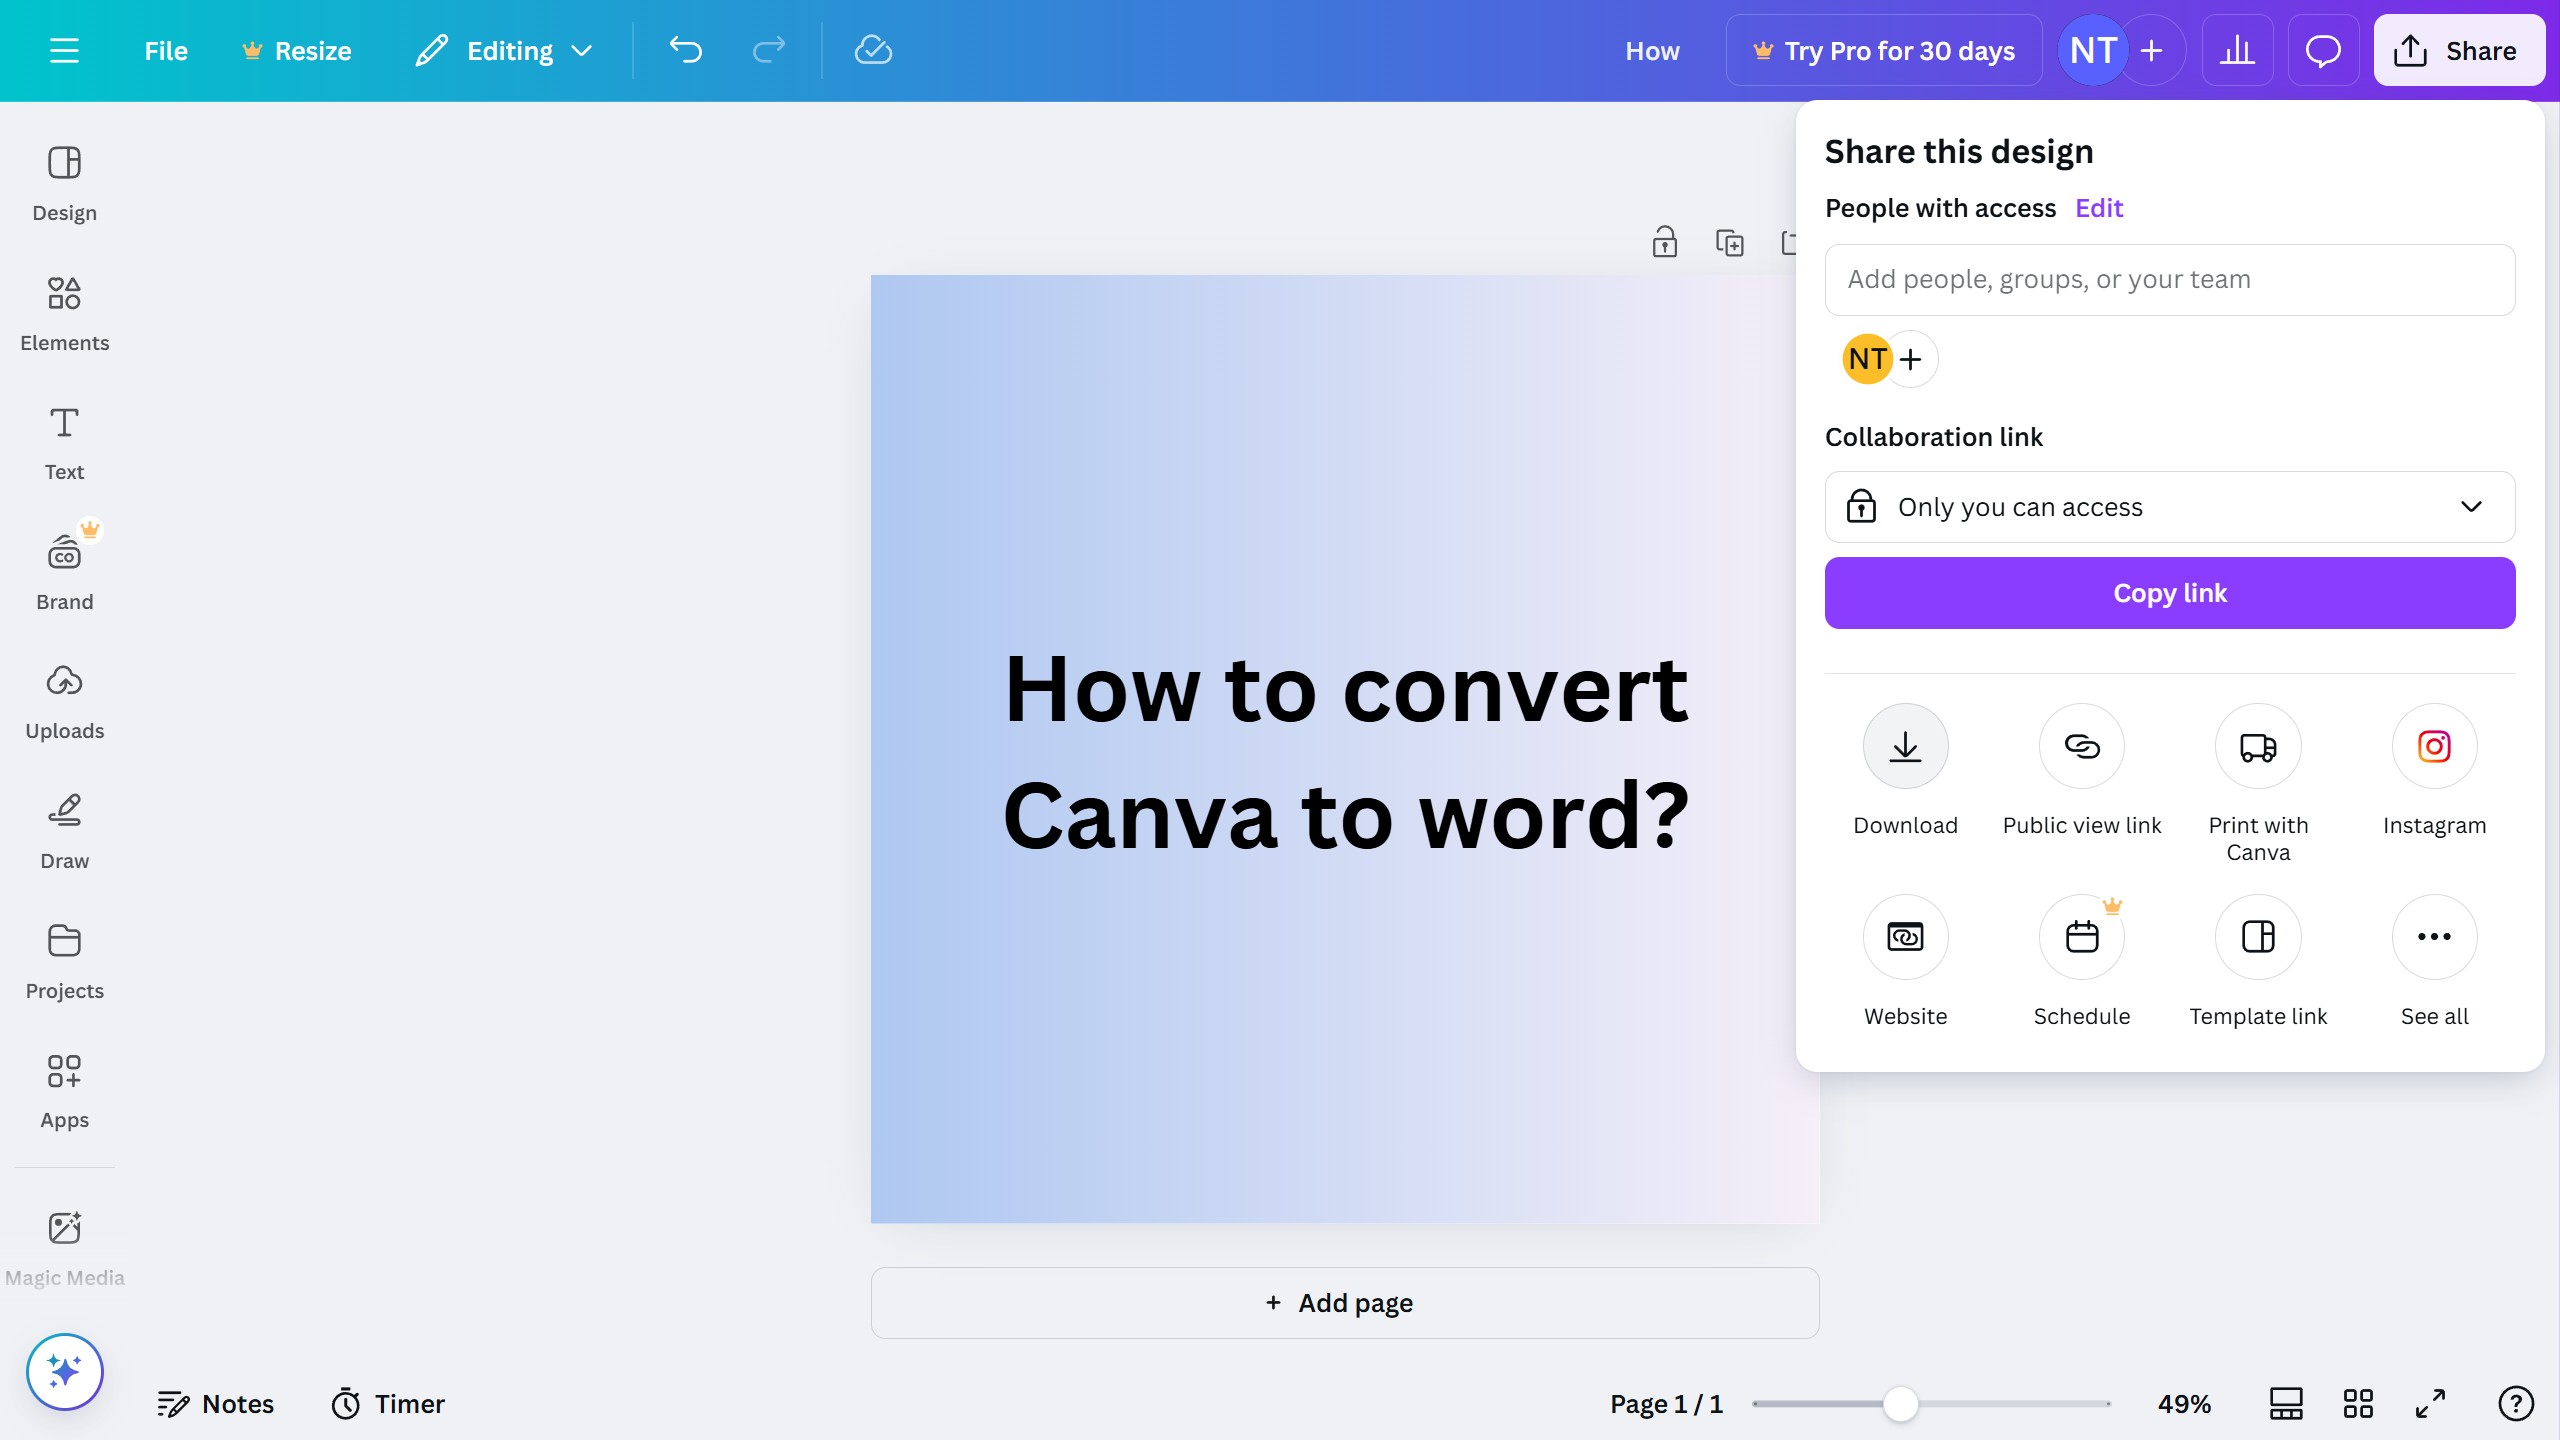Open the Template link option

coord(2258,937)
